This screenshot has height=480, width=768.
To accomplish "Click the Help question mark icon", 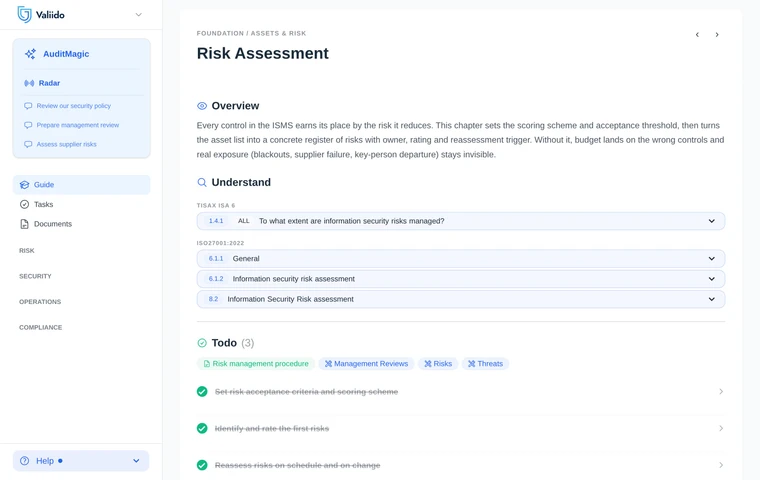I will [24, 461].
